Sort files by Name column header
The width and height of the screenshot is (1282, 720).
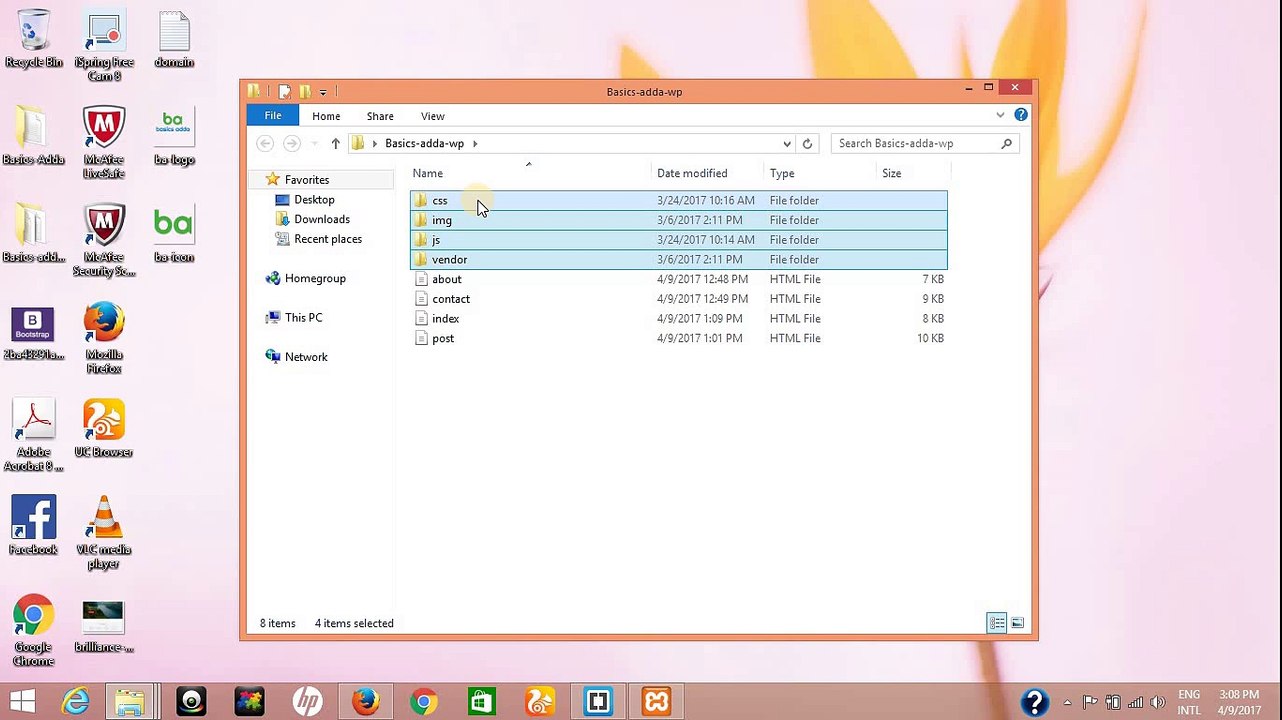(428, 173)
